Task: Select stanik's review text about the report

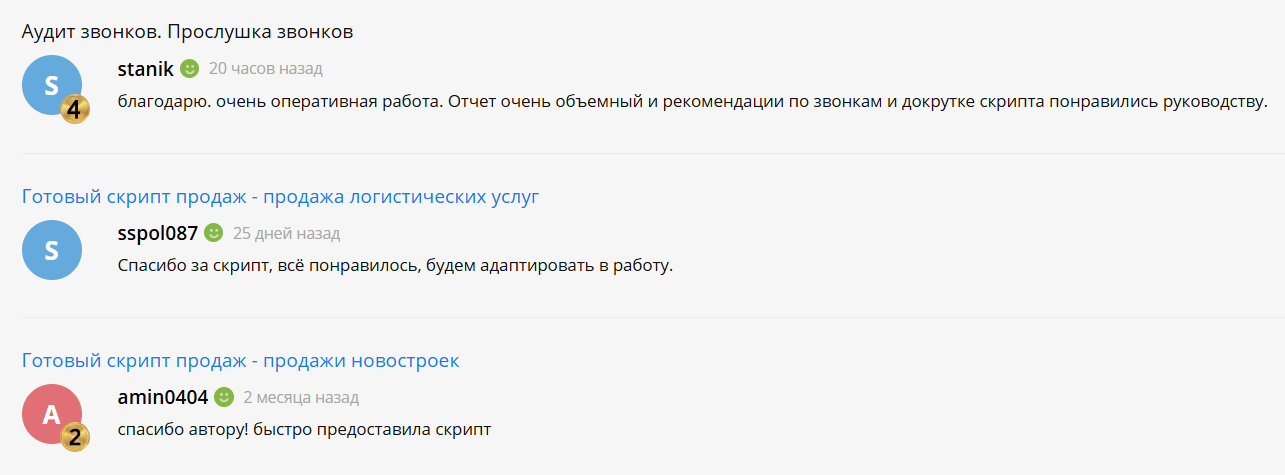Action: point(693,101)
